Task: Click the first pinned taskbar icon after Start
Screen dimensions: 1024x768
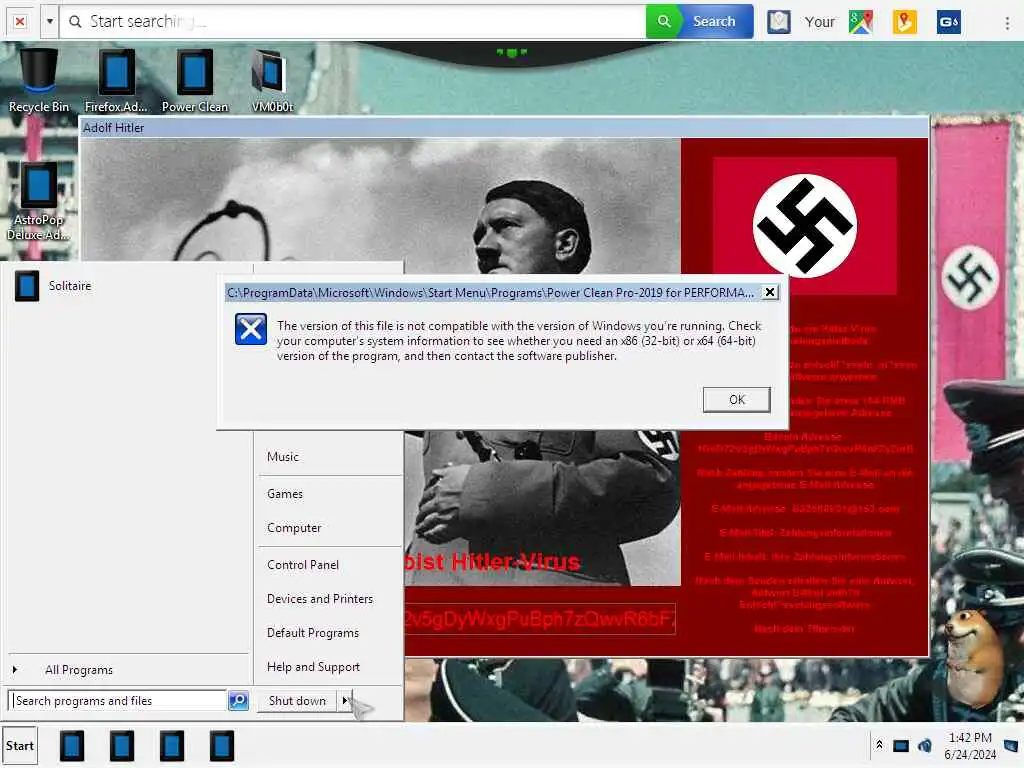Action: (x=72, y=746)
